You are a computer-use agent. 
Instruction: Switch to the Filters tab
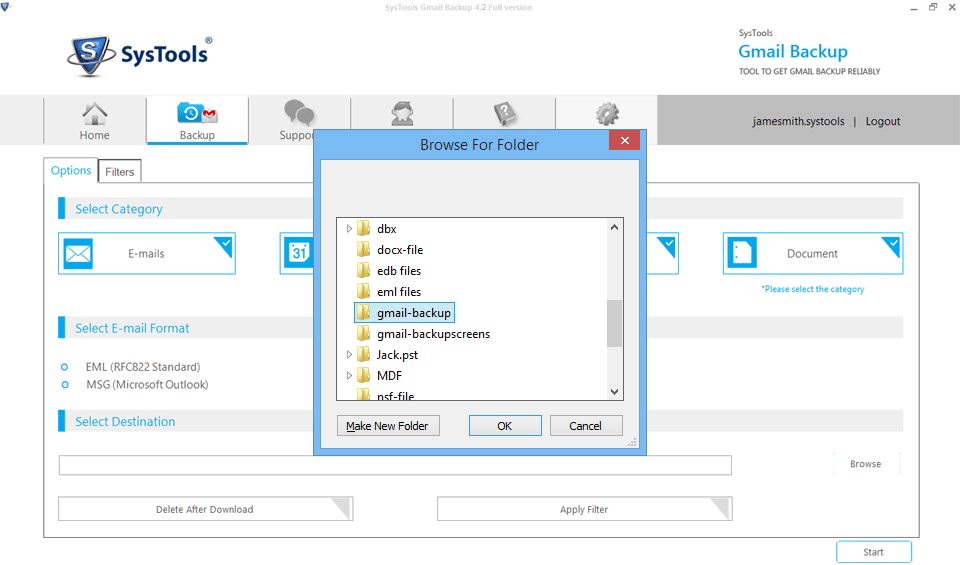[119, 172]
